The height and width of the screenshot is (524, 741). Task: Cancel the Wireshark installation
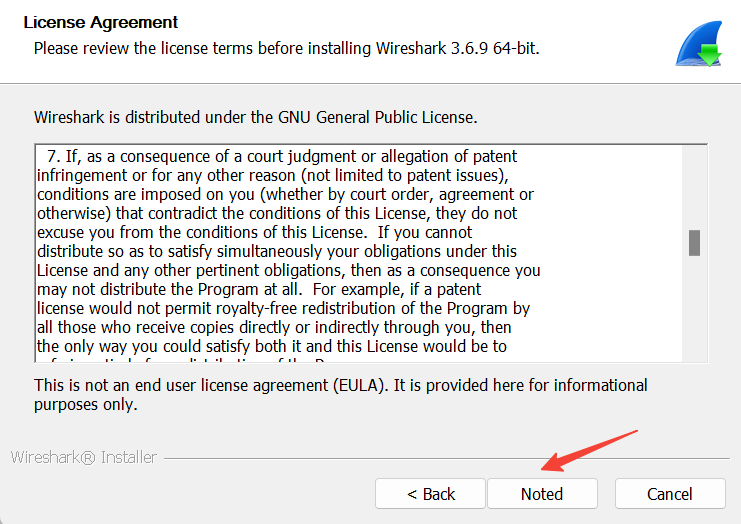tap(669, 494)
